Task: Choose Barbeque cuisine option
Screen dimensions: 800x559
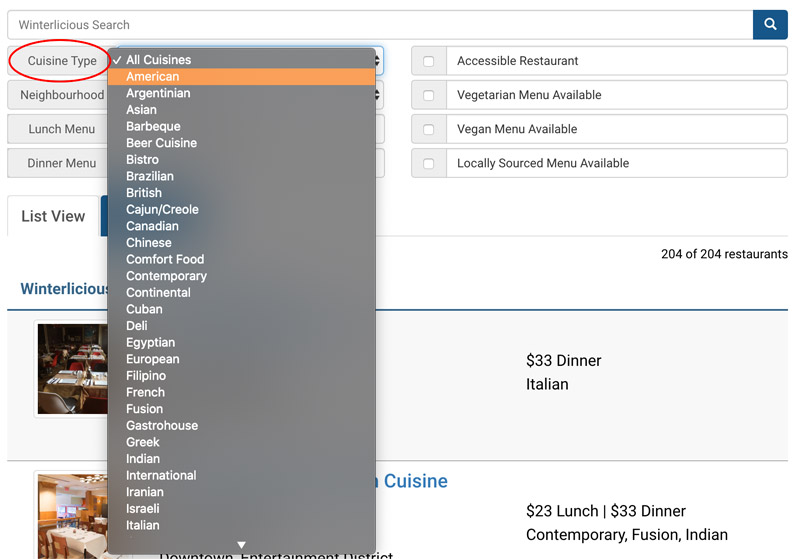Action: (242, 126)
